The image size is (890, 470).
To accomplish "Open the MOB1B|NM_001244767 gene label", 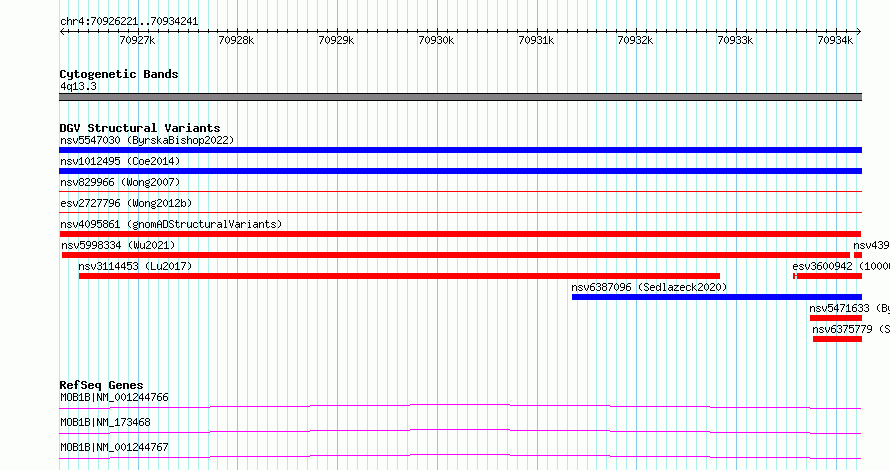I will (115, 447).
